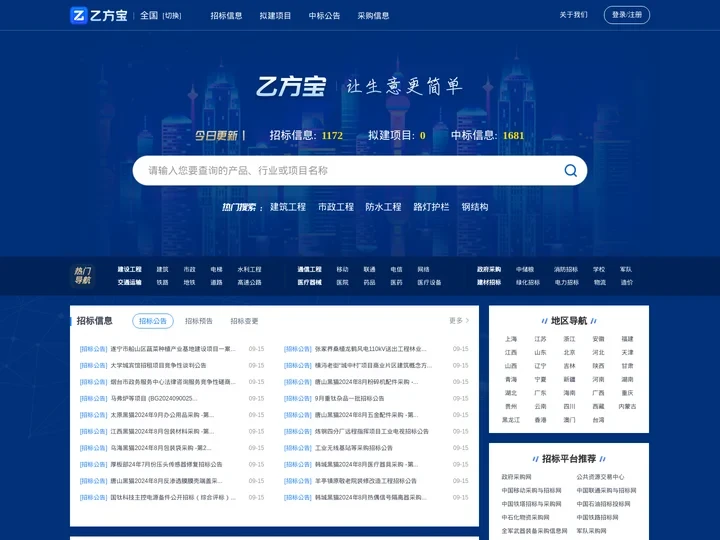
Task: Click the 乙方宝 logo icon in header
Action: pos(79,15)
